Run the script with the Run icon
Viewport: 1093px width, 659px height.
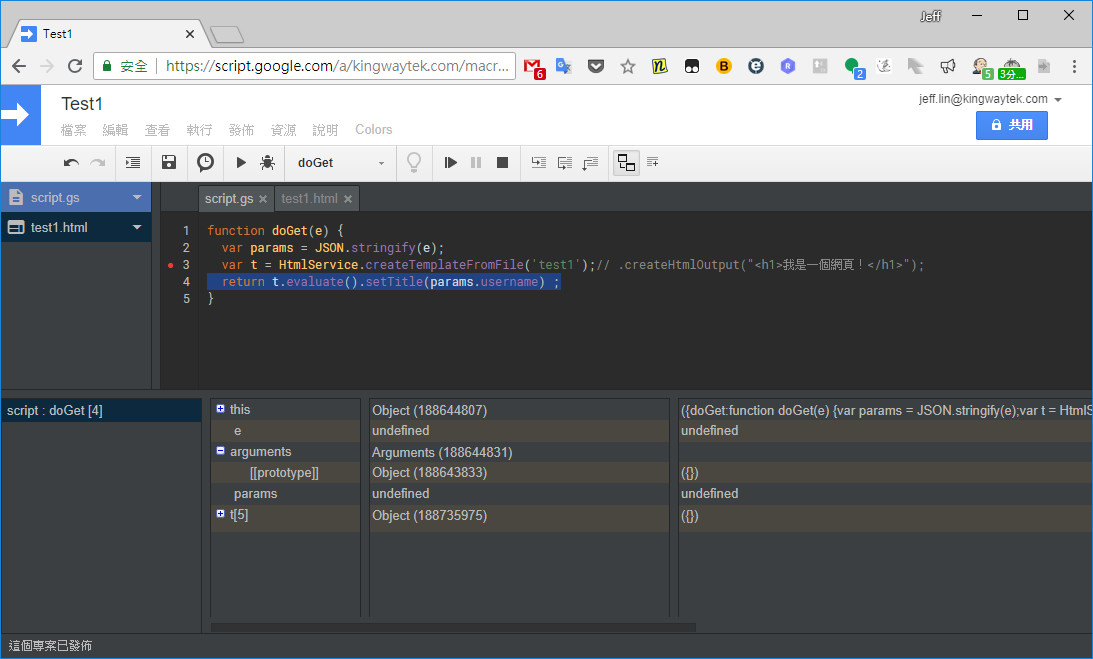[240, 162]
